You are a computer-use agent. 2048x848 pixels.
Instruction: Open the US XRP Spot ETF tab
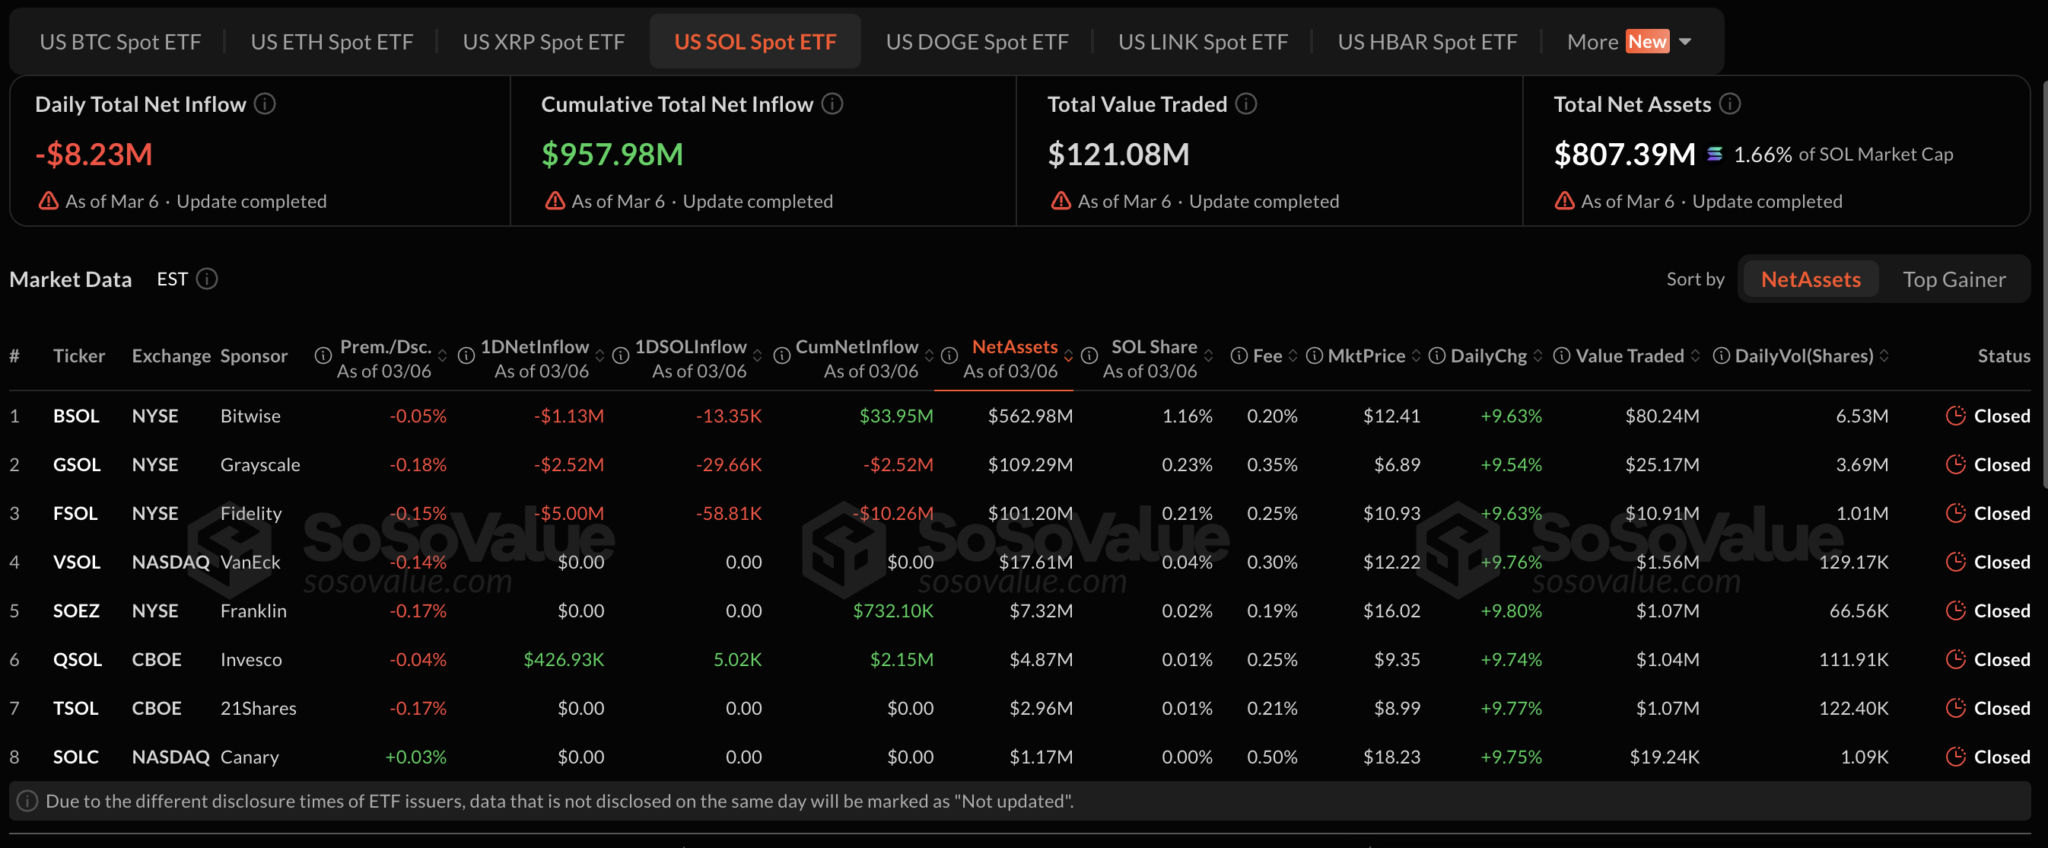click(x=543, y=42)
